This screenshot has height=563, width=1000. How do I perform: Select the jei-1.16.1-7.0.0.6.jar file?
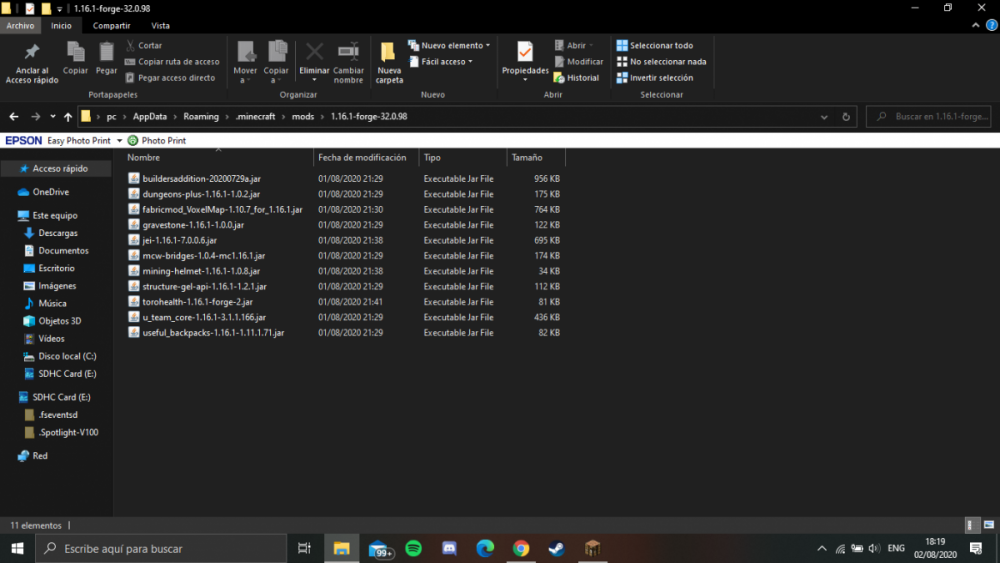[179, 240]
